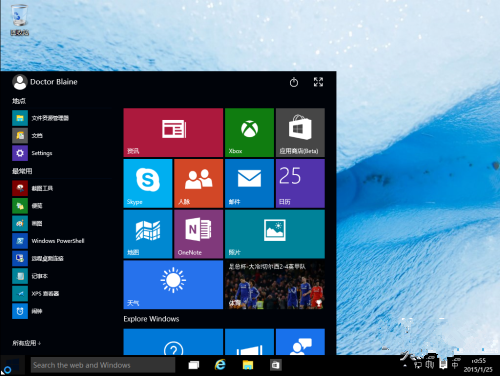This screenshot has width=500, height=376.
Task: Click the Start button on the taskbar
Action: click(13, 365)
